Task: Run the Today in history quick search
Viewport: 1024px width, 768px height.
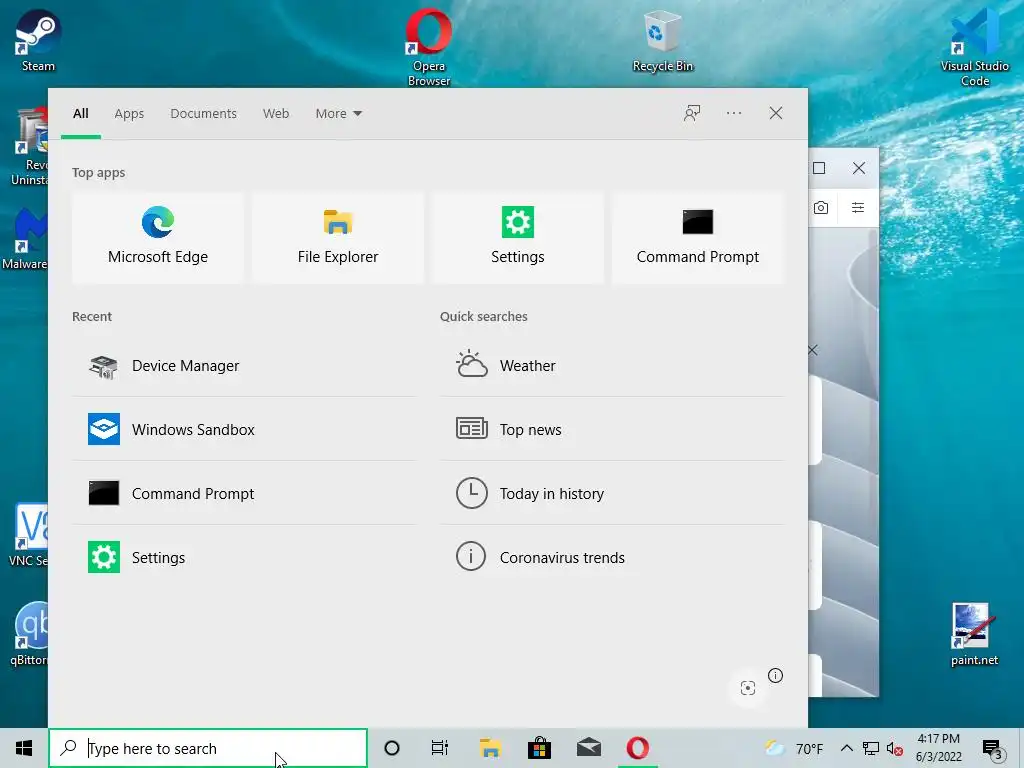Action: [x=612, y=494]
